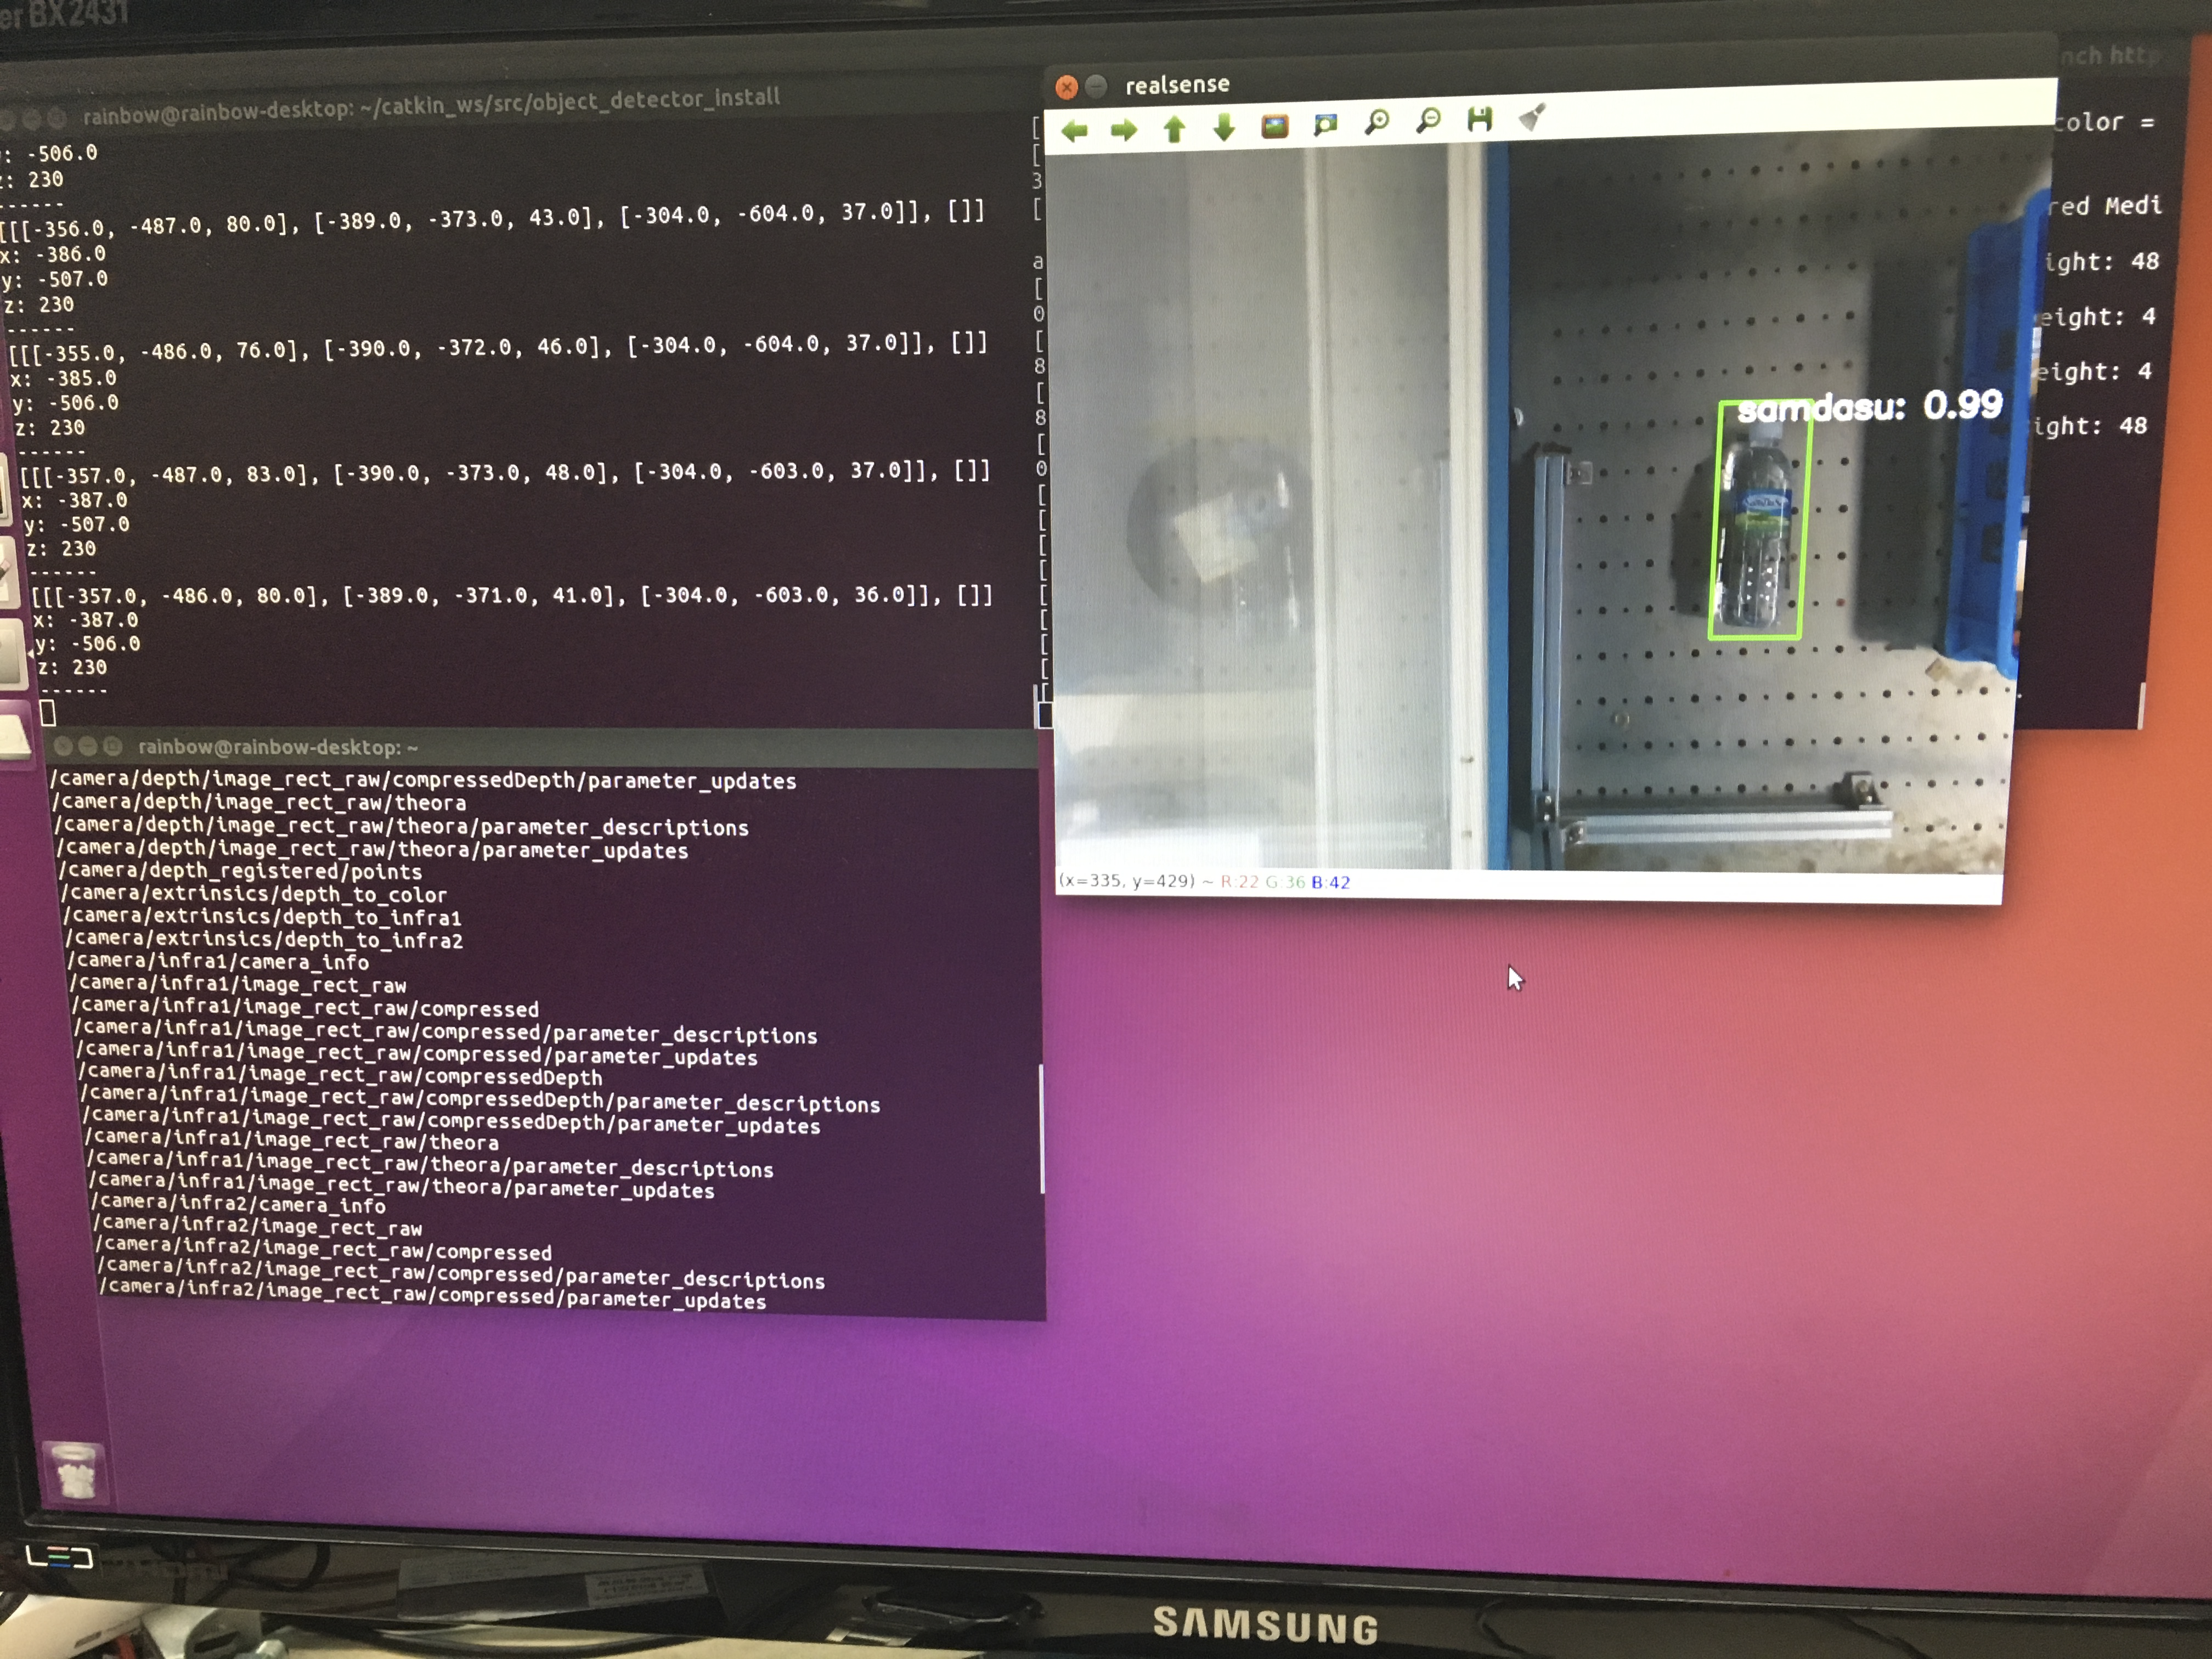This screenshot has height=1659, width=2212.
Task: Click the line starting '[[[-357.0, -487.0, 83.0]'
Action: pos(505,472)
